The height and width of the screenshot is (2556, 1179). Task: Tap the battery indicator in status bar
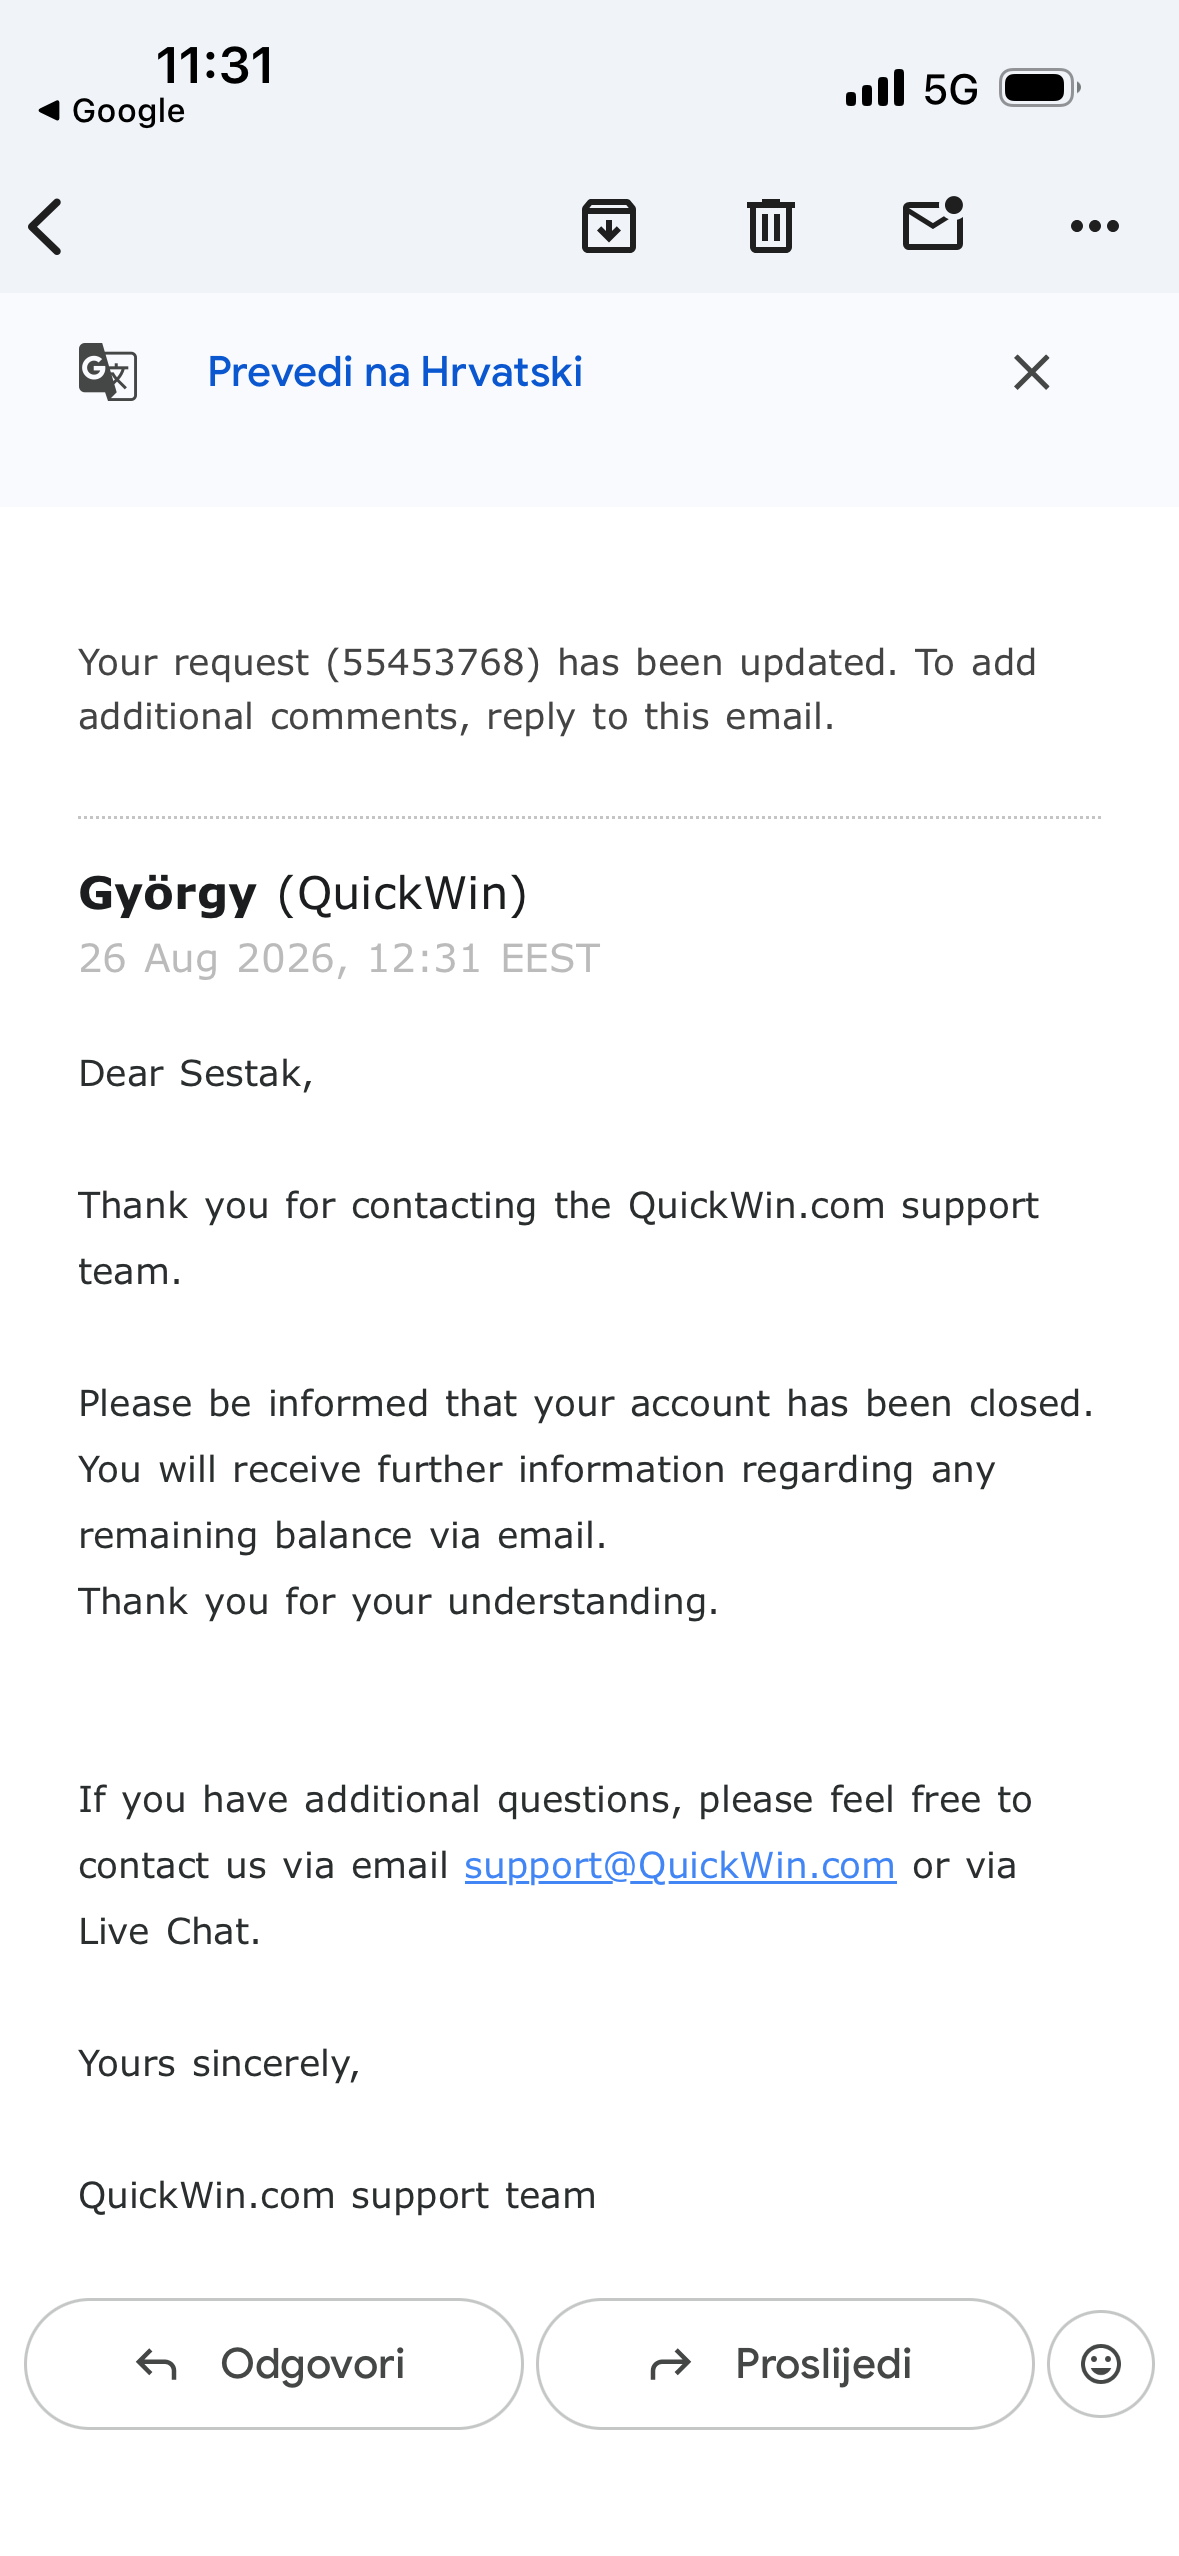pos(1040,88)
